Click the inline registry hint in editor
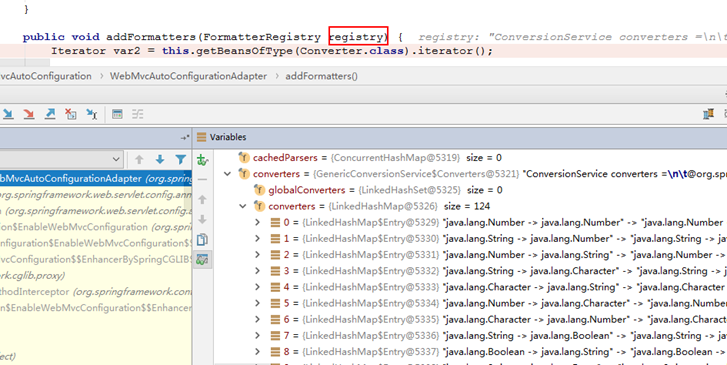The height and width of the screenshot is (365, 727). [573, 37]
